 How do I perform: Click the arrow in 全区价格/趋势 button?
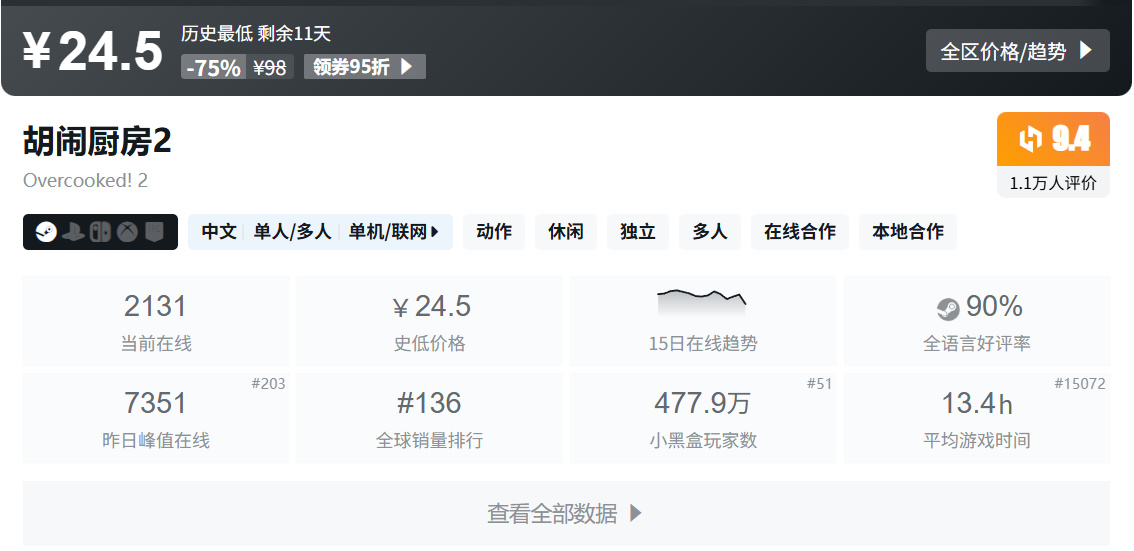tap(1085, 51)
